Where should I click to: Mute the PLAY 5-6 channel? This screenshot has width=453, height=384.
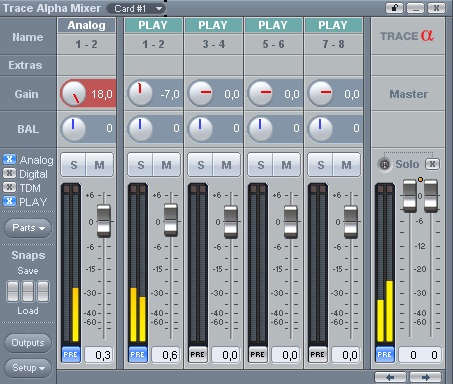coord(287,165)
